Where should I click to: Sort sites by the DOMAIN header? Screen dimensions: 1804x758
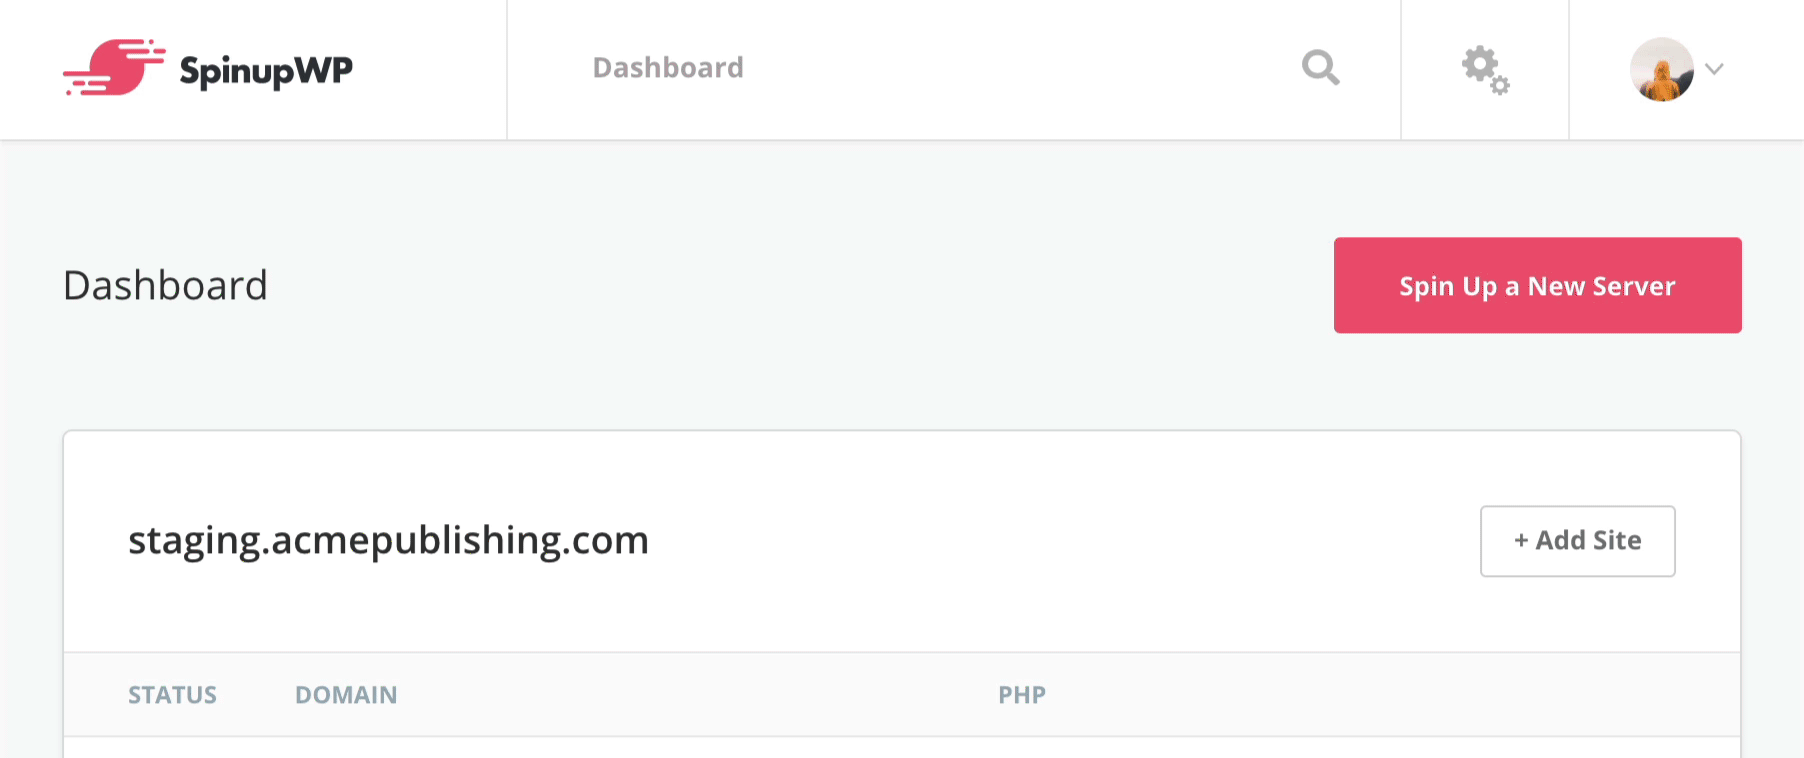(x=346, y=694)
